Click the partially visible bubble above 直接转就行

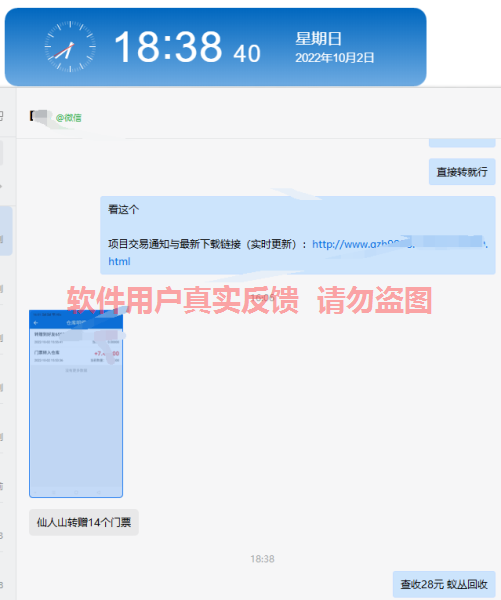tap(462, 143)
